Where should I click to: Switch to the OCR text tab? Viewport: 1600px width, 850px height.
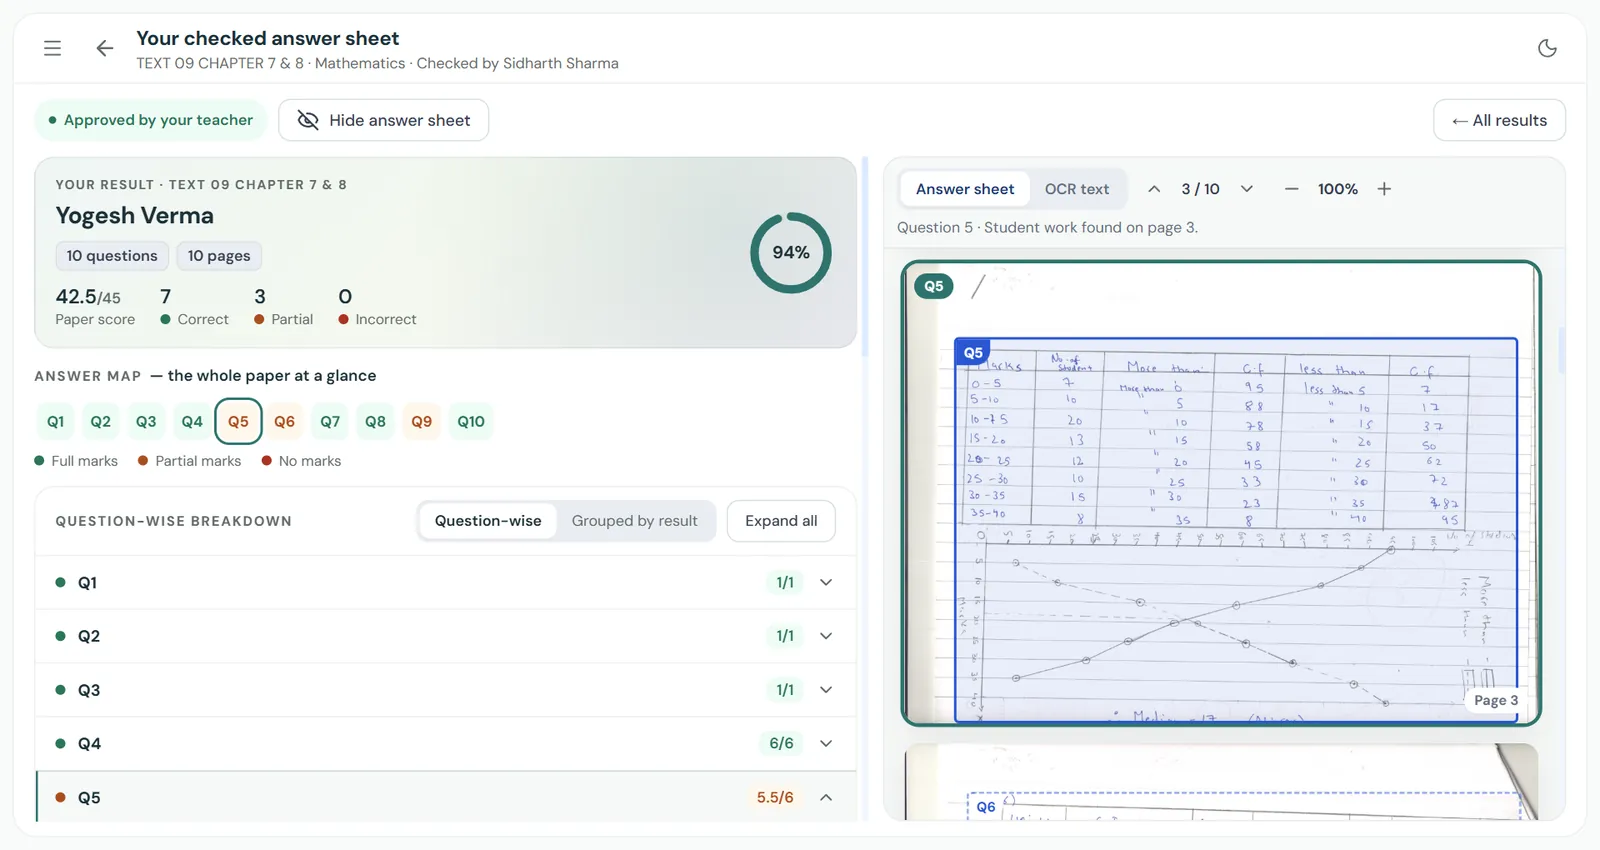[x=1077, y=189]
